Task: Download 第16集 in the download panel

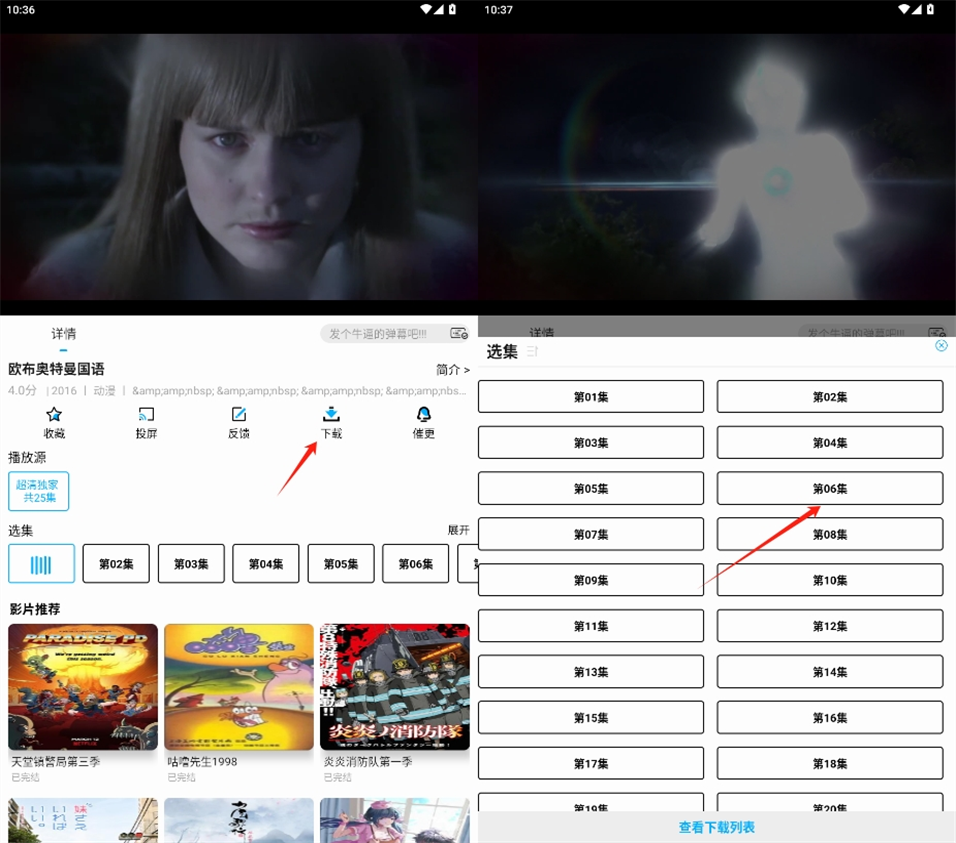Action: 830,717
